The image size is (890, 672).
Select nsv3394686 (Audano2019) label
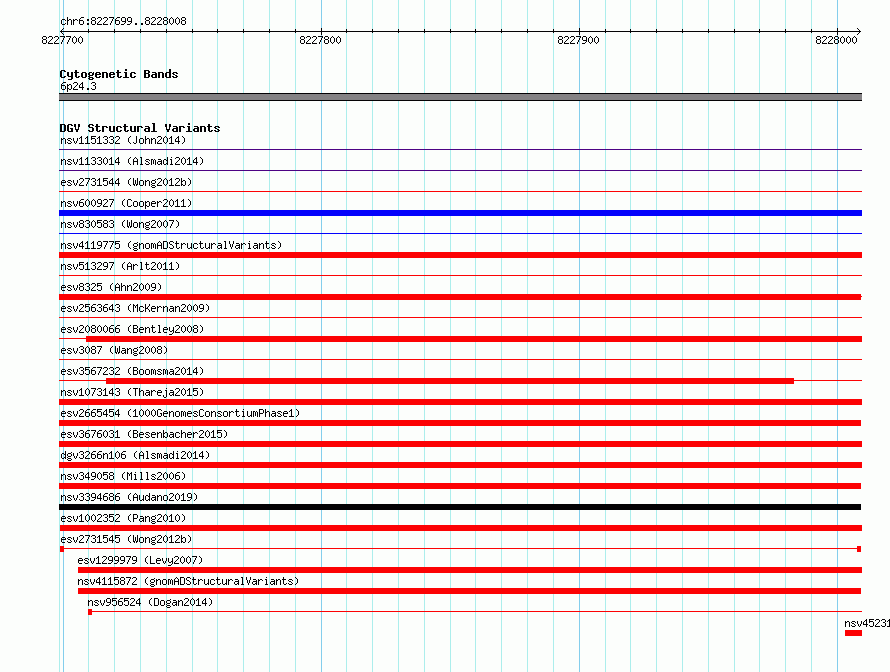129,497
